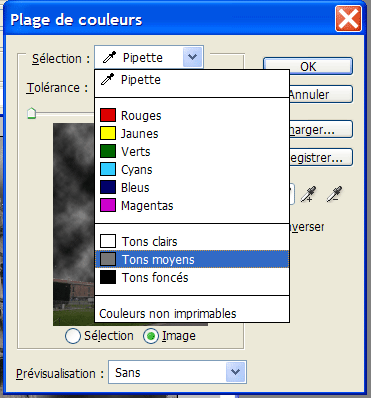Select Verts from the color list
The image size is (371, 398).
click(x=192, y=151)
